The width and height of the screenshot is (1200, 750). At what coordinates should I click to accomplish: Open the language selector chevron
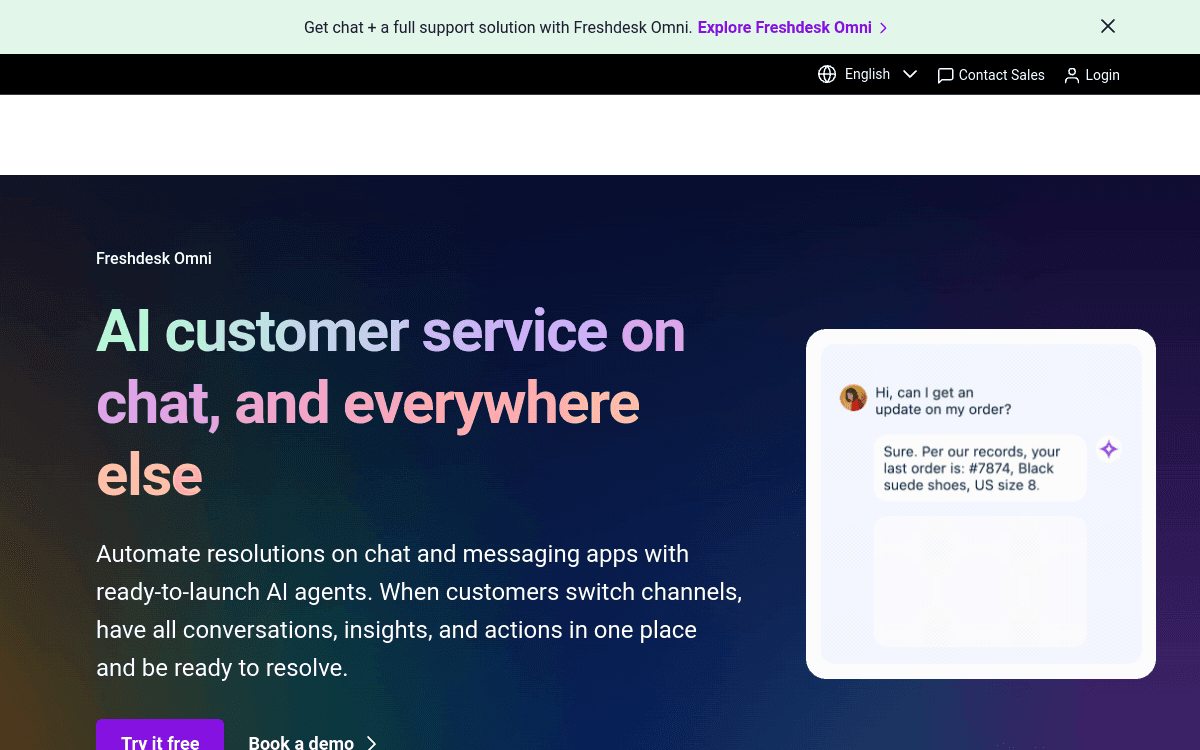pyautogui.click(x=910, y=74)
